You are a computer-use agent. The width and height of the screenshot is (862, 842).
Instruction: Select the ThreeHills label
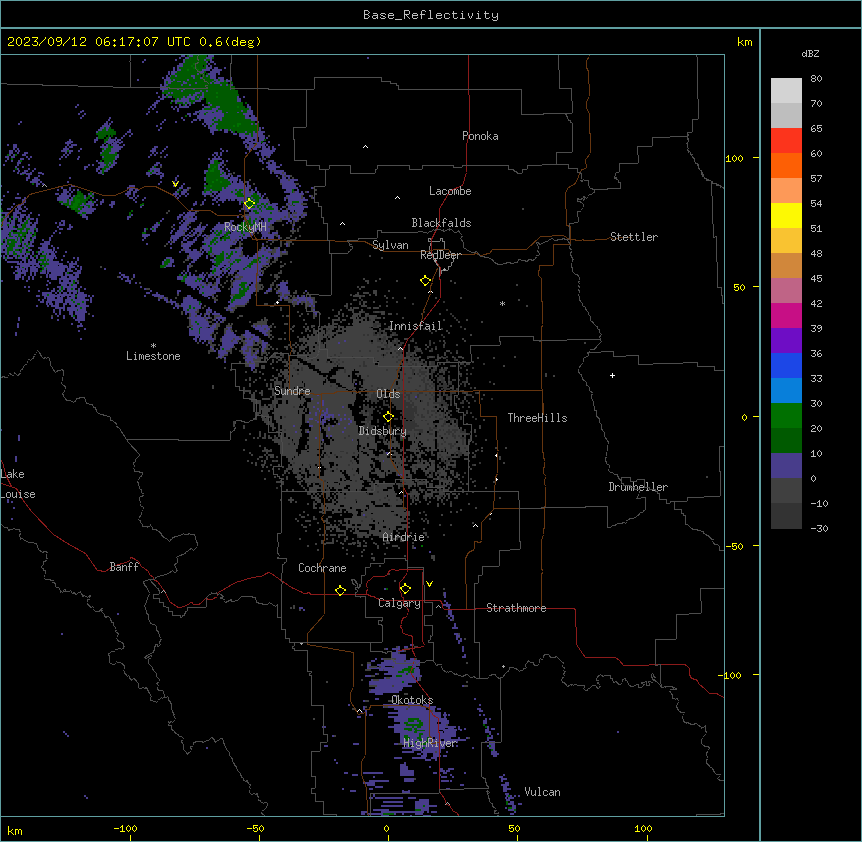tap(537, 418)
